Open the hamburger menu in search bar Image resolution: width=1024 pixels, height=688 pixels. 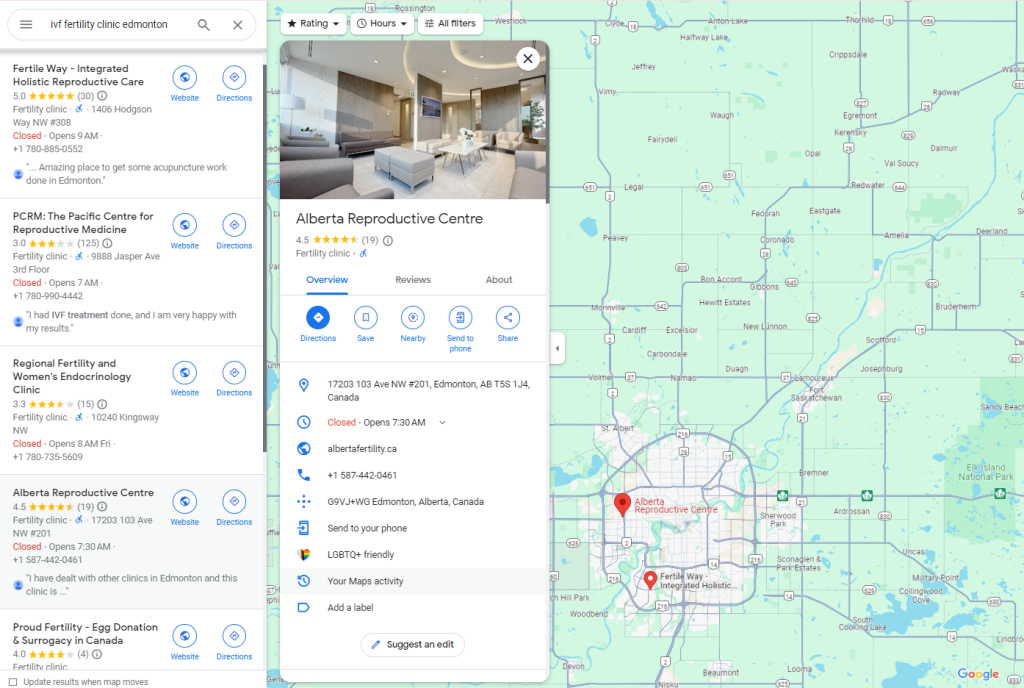[26, 25]
